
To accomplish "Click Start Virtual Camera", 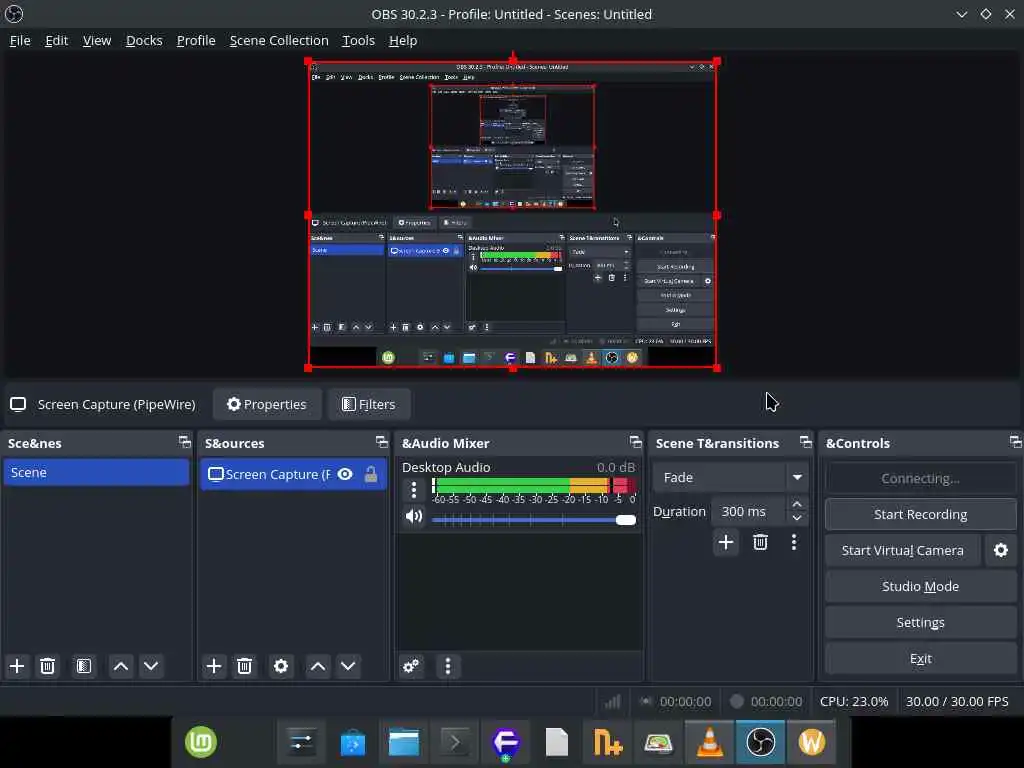I will [x=903, y=551].
